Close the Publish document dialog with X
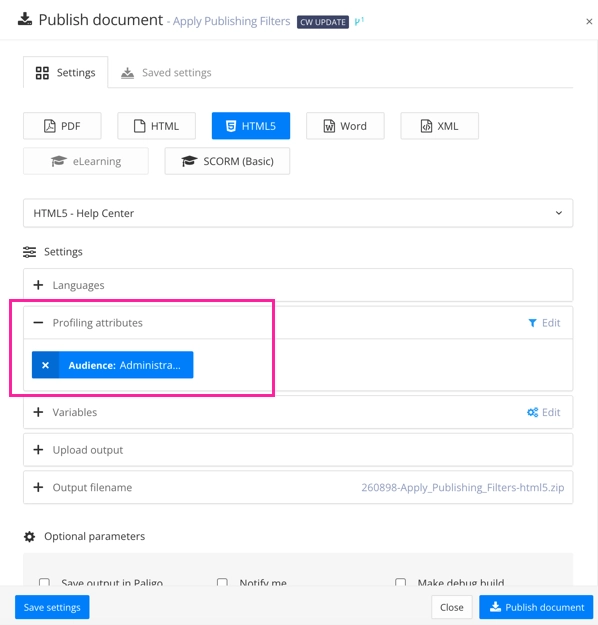598x625 pixels. [x=589, y=22]
